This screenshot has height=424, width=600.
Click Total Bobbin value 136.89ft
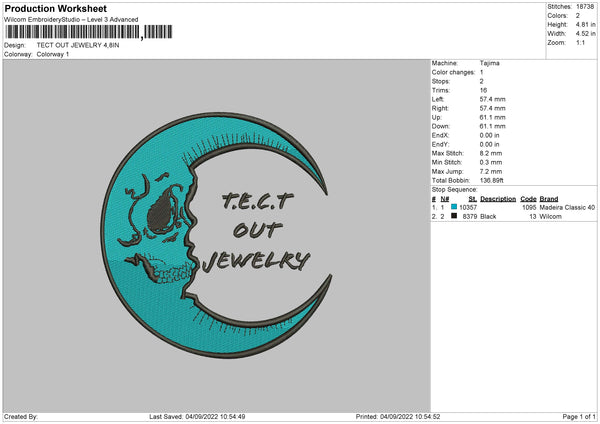click(492, 180)
